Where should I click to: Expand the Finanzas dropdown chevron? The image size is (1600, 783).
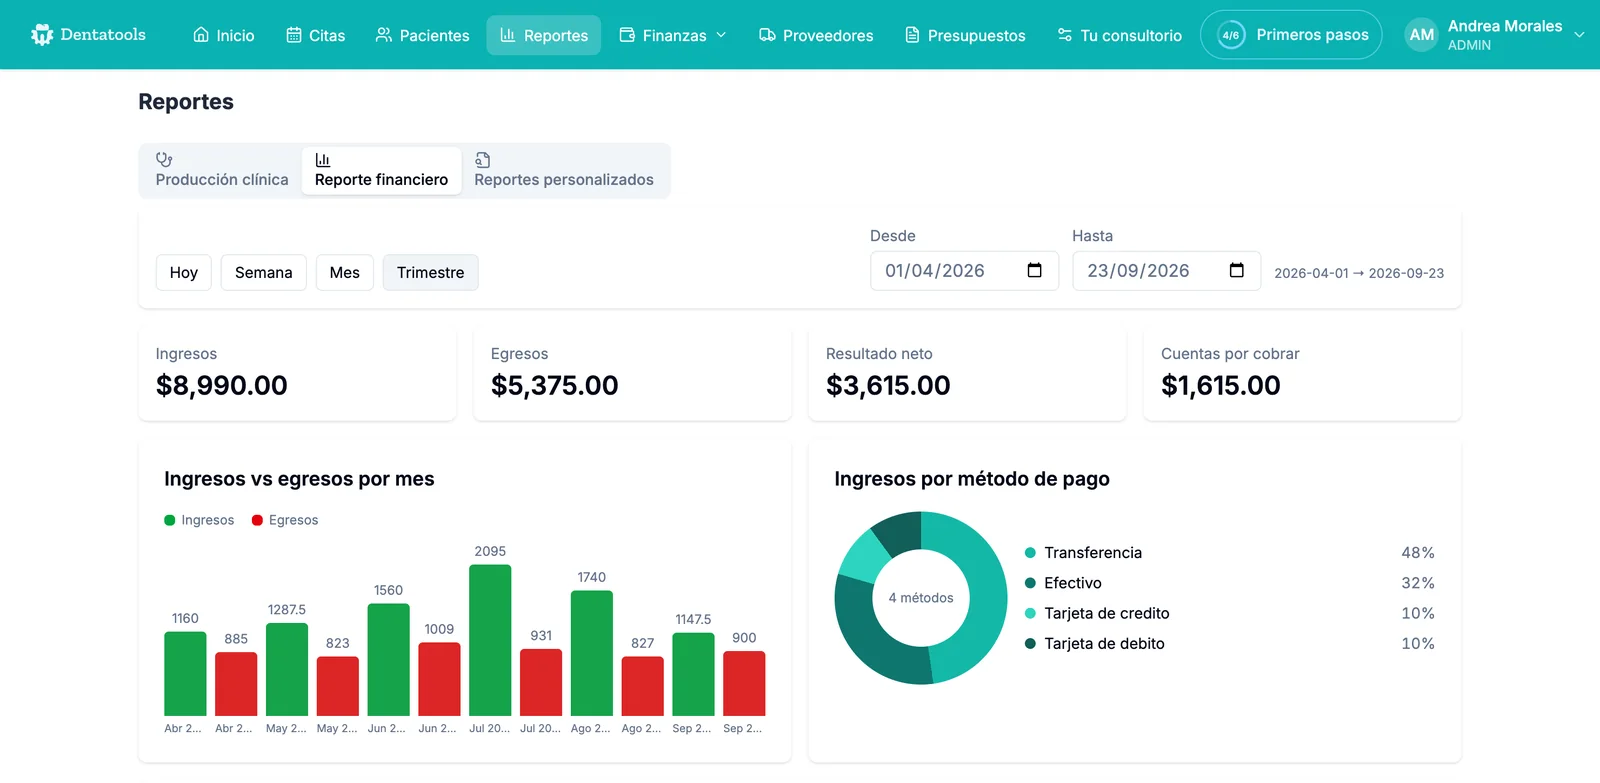(x=721, y=35)
